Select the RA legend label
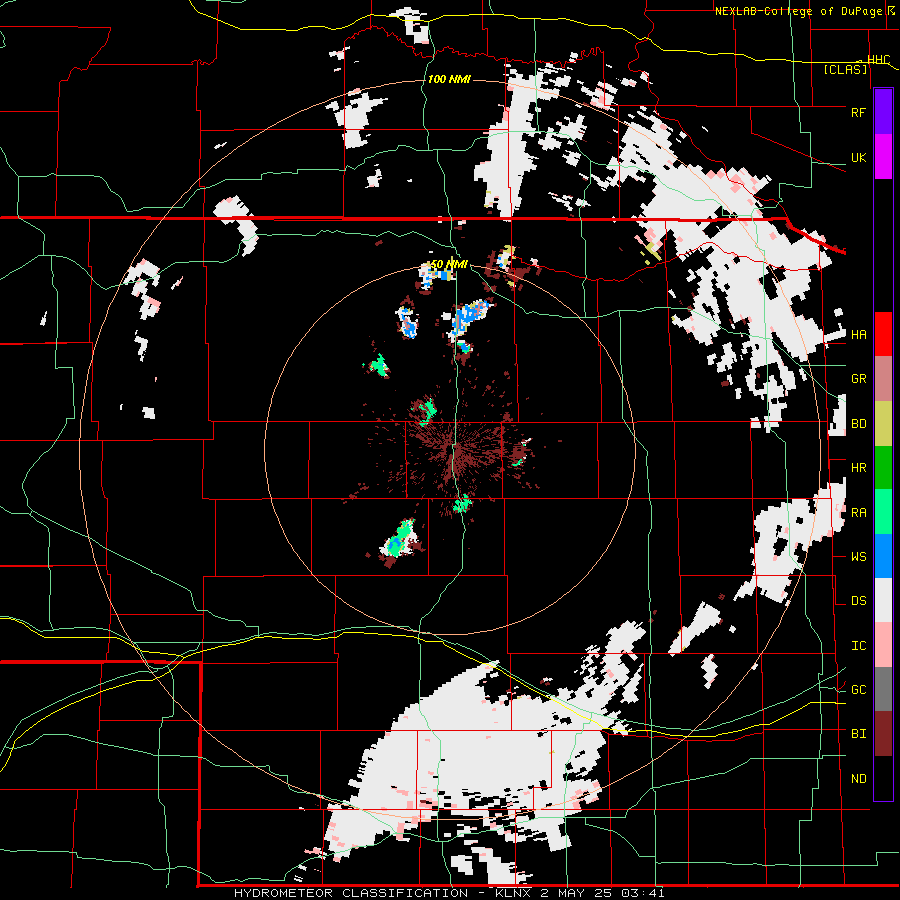 858,513
